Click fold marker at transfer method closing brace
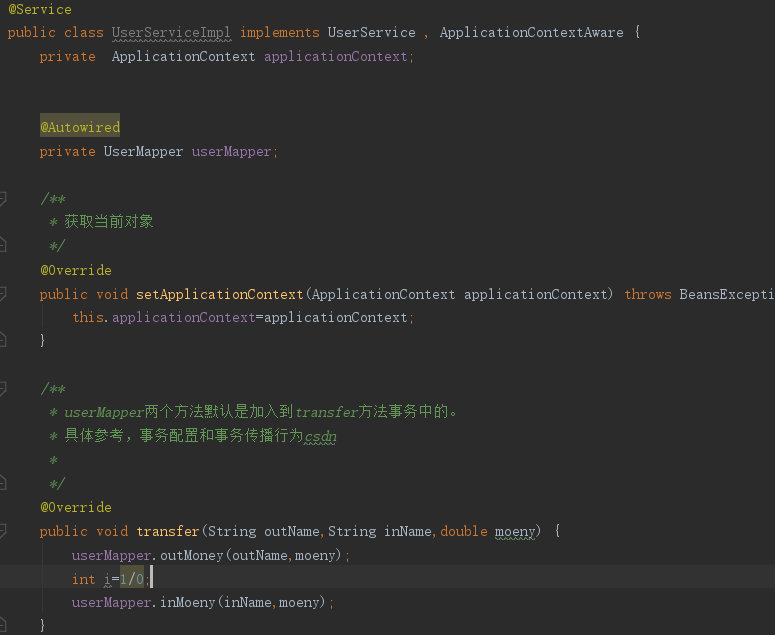Image resolution: width=775 pixels, height=635 pixels. pos(2,624)
